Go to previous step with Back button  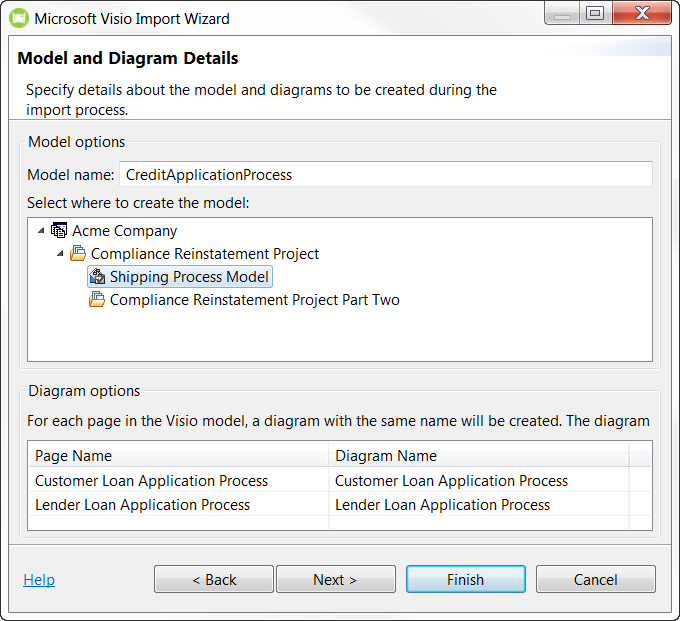pos(214,579)
